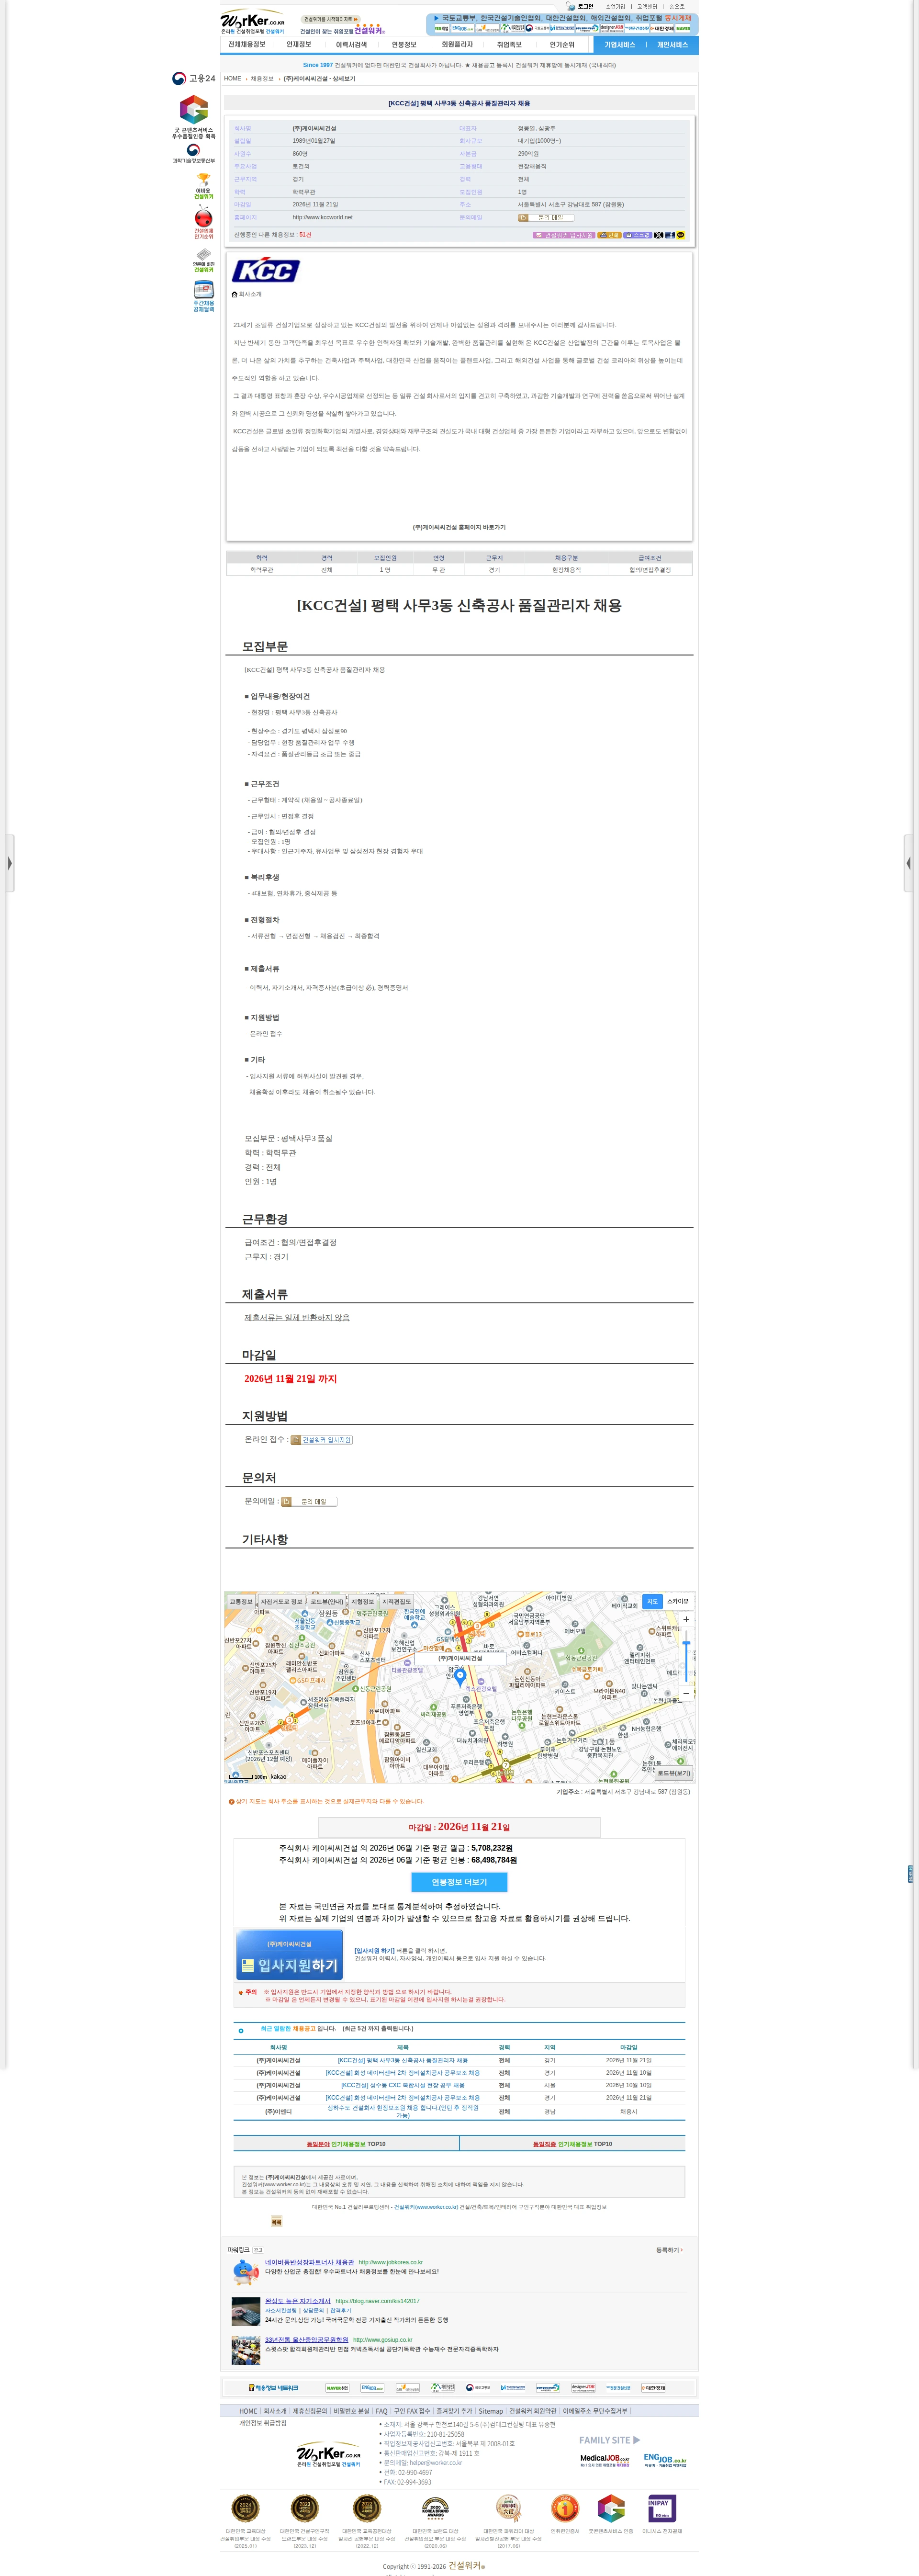The height and width of the screenshot is (2576, 919).
Task: Switch the map to 스카이뷰 mode
Action: pyautogui.click(x=678, y=1601)
